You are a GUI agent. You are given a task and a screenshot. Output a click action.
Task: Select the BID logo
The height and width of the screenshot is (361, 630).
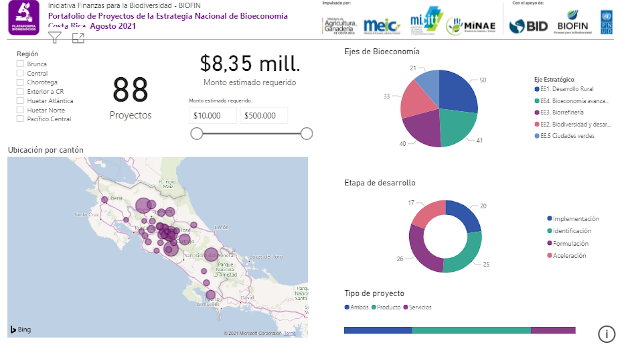tap(528, 27)
